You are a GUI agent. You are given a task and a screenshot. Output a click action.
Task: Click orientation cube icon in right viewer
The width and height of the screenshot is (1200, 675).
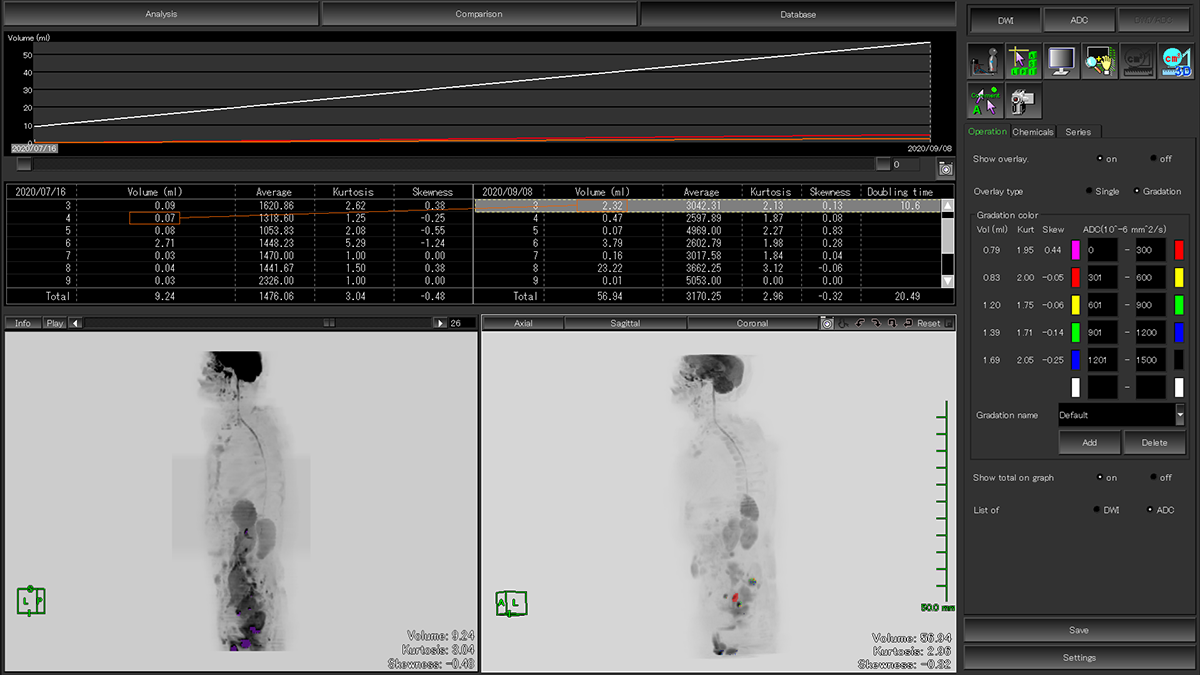coord(512,603)
